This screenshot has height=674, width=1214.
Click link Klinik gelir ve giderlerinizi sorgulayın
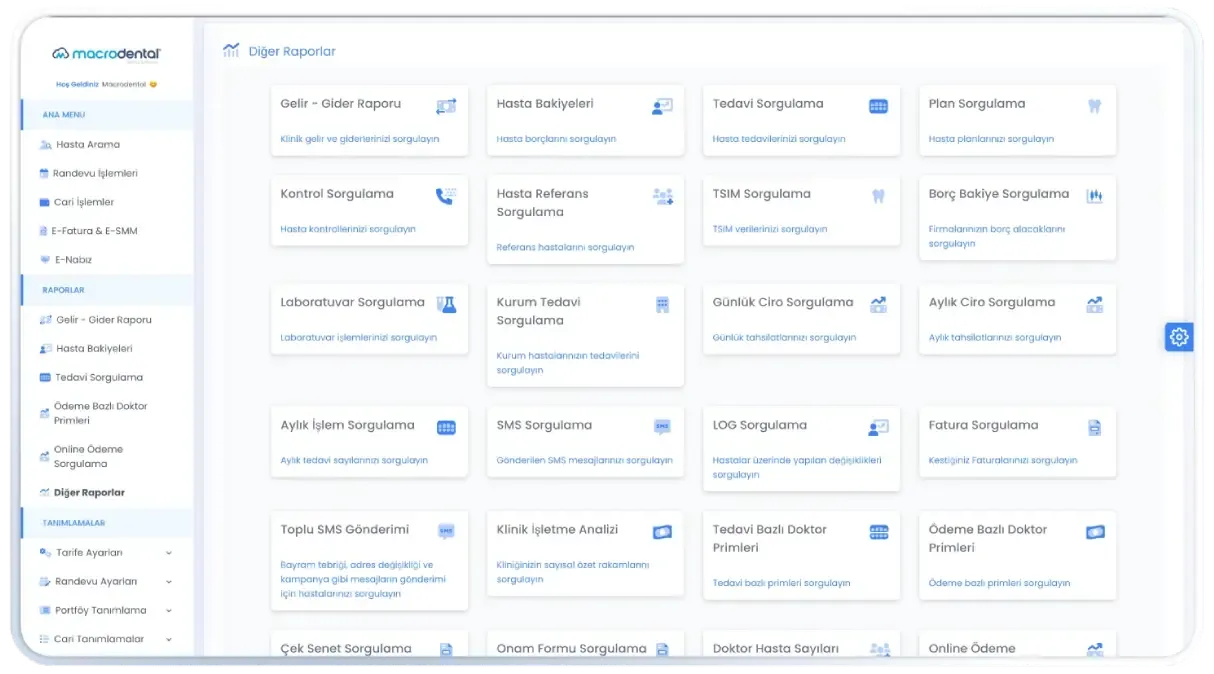tap(360, 139)
